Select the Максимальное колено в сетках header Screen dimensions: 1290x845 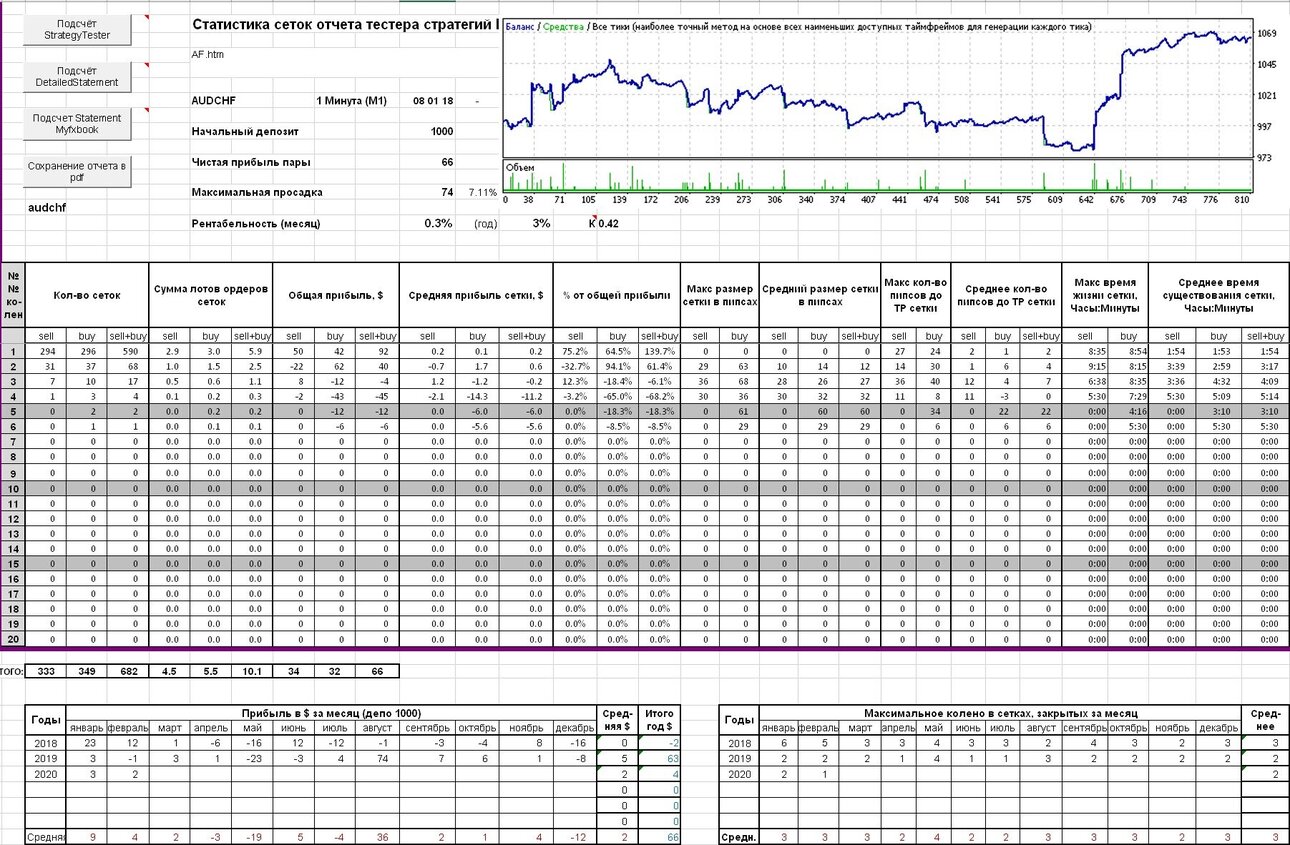tap(1001, 713)
